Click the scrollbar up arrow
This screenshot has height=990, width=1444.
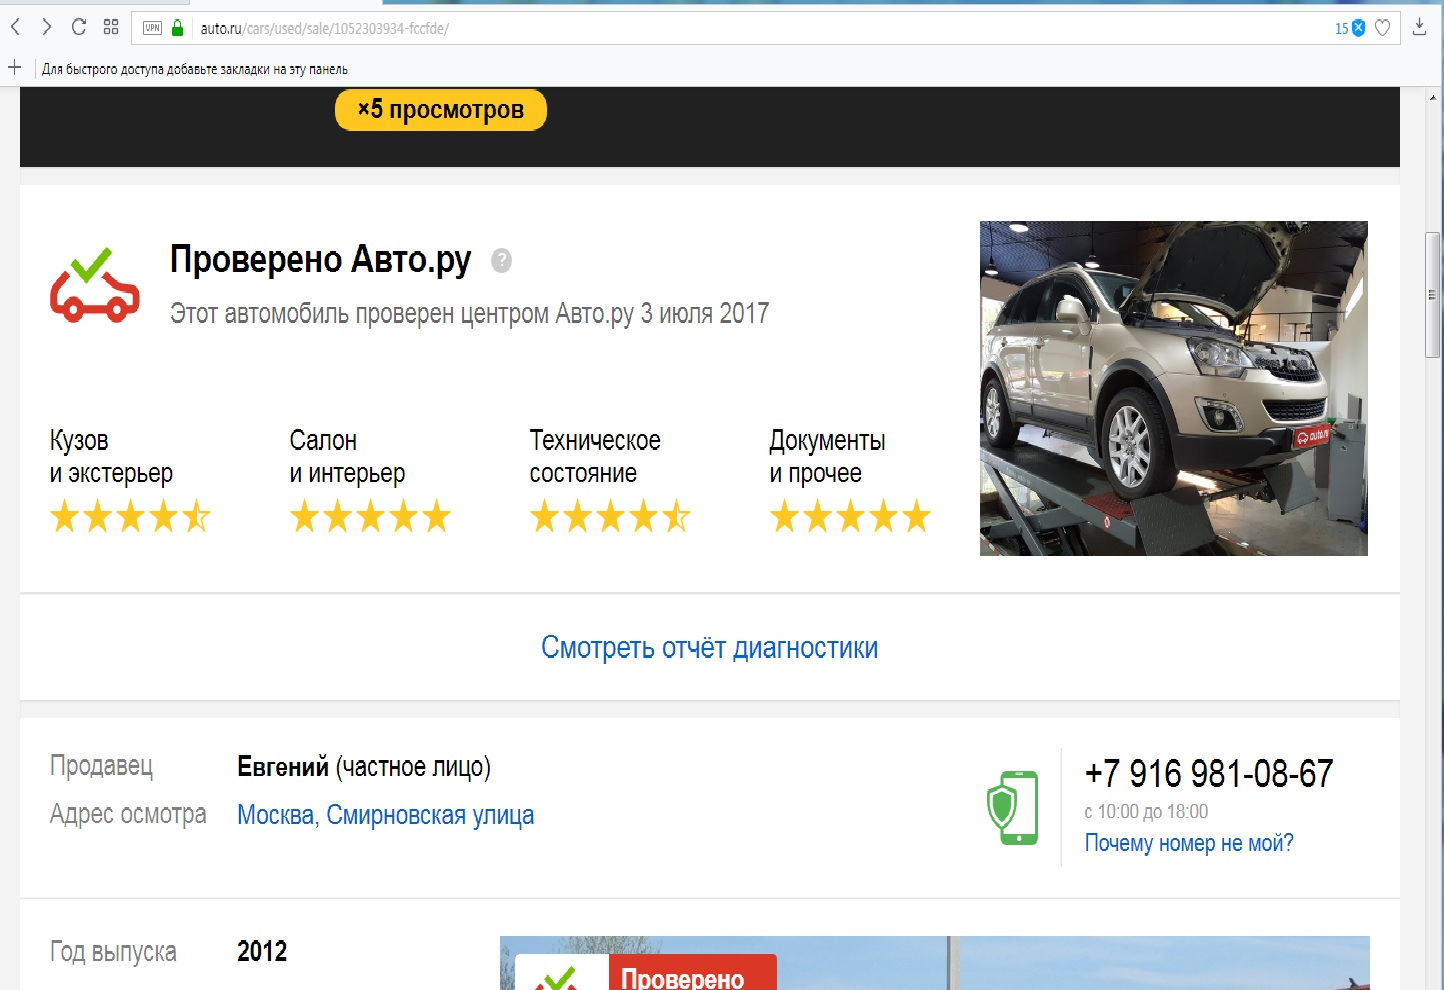click(x=1433, y=97)
